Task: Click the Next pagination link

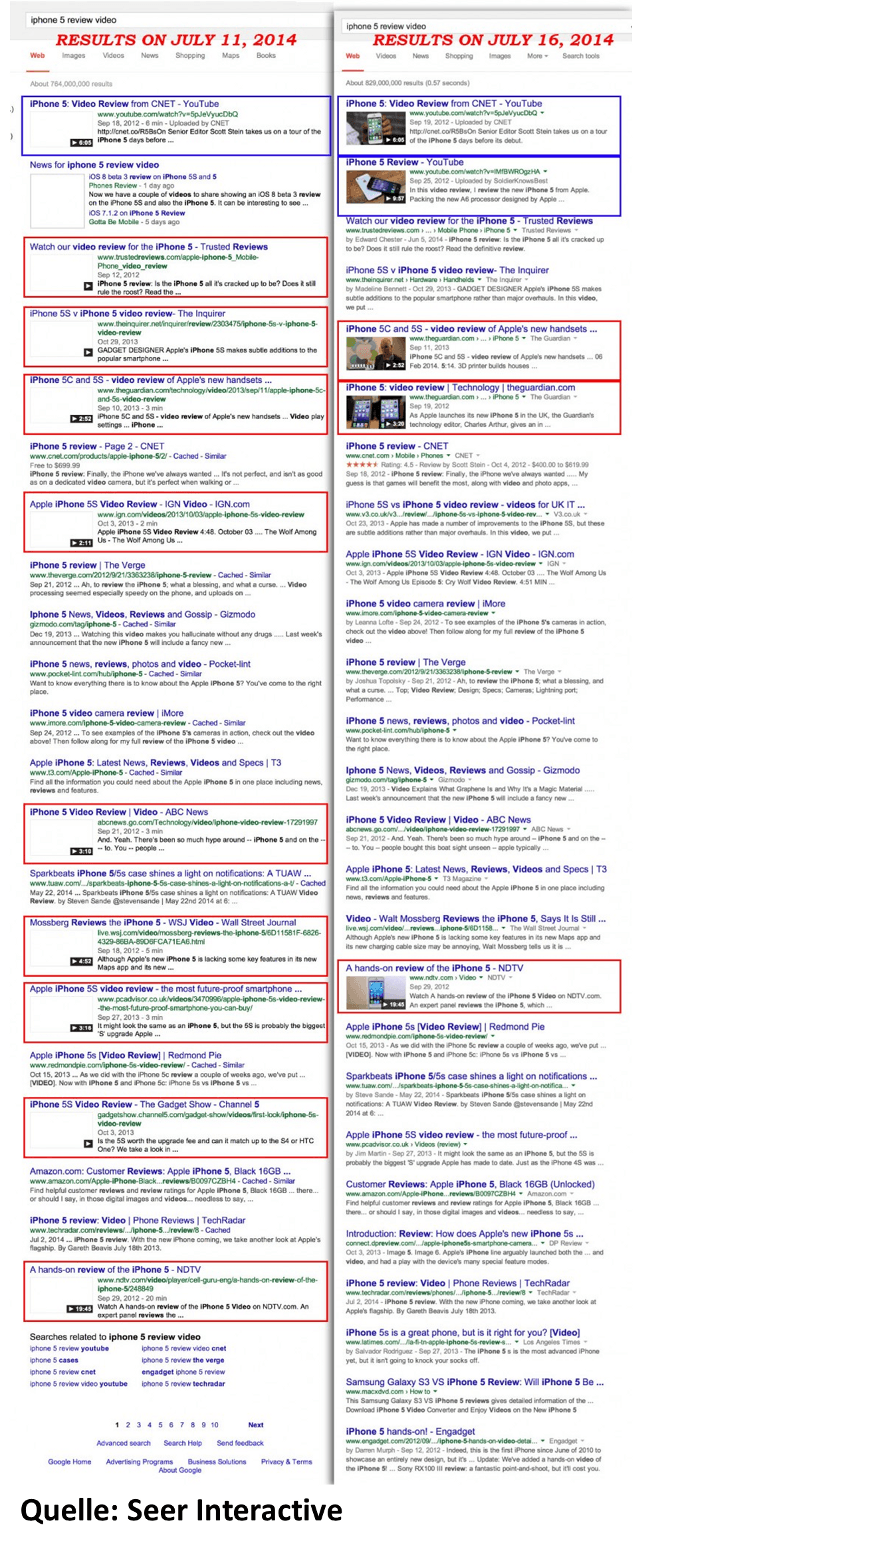Action: 256,1425
